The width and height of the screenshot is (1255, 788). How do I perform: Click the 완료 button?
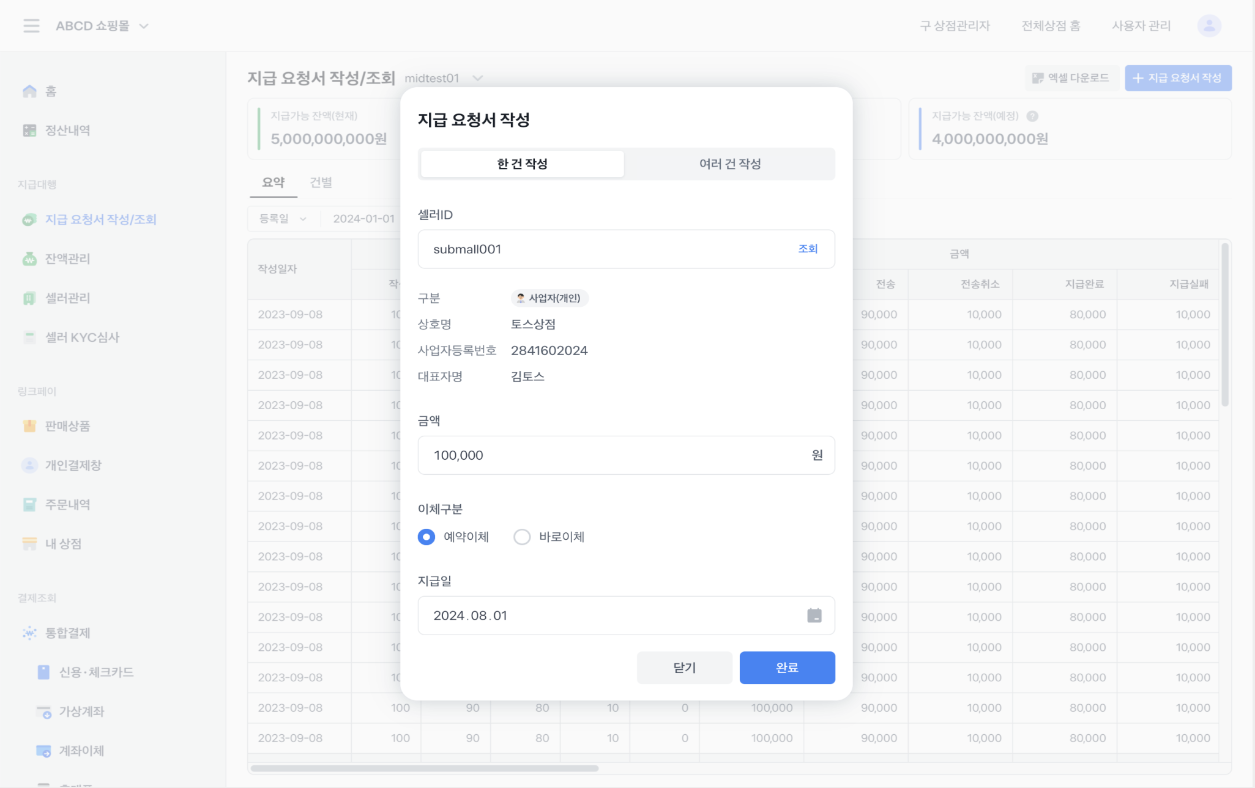787,668
